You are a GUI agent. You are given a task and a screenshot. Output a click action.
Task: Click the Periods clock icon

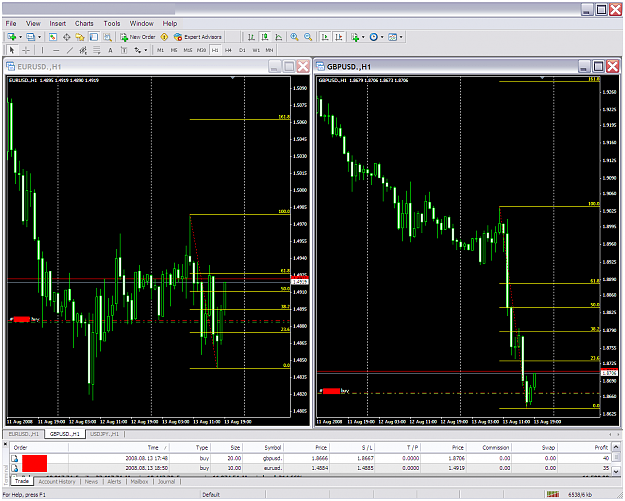[373, 37]
